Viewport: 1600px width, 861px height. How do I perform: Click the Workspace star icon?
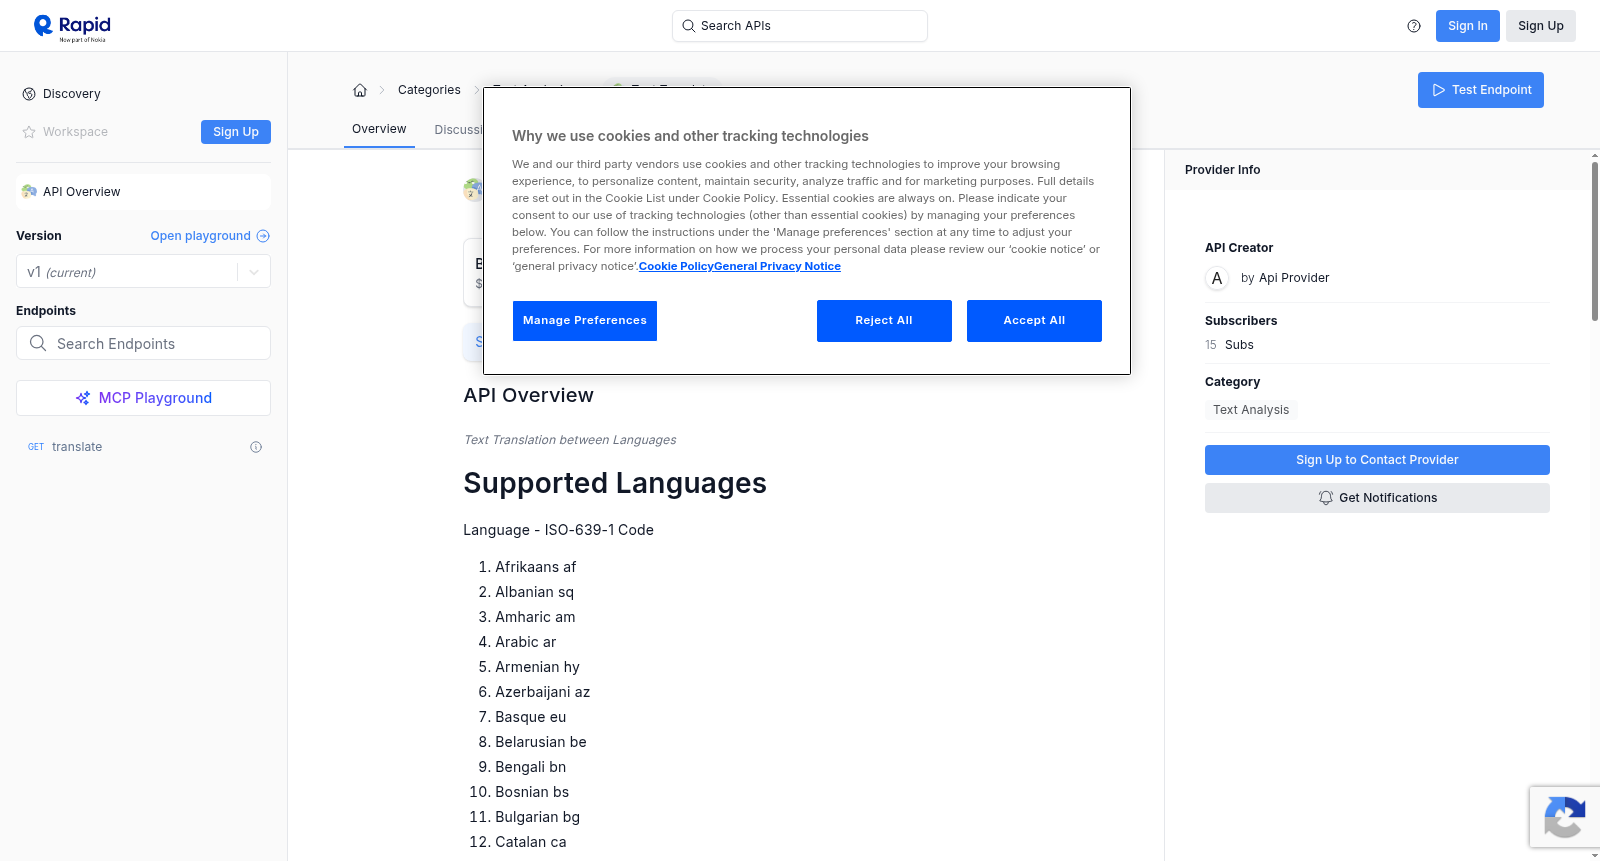[x=29, y=132]
